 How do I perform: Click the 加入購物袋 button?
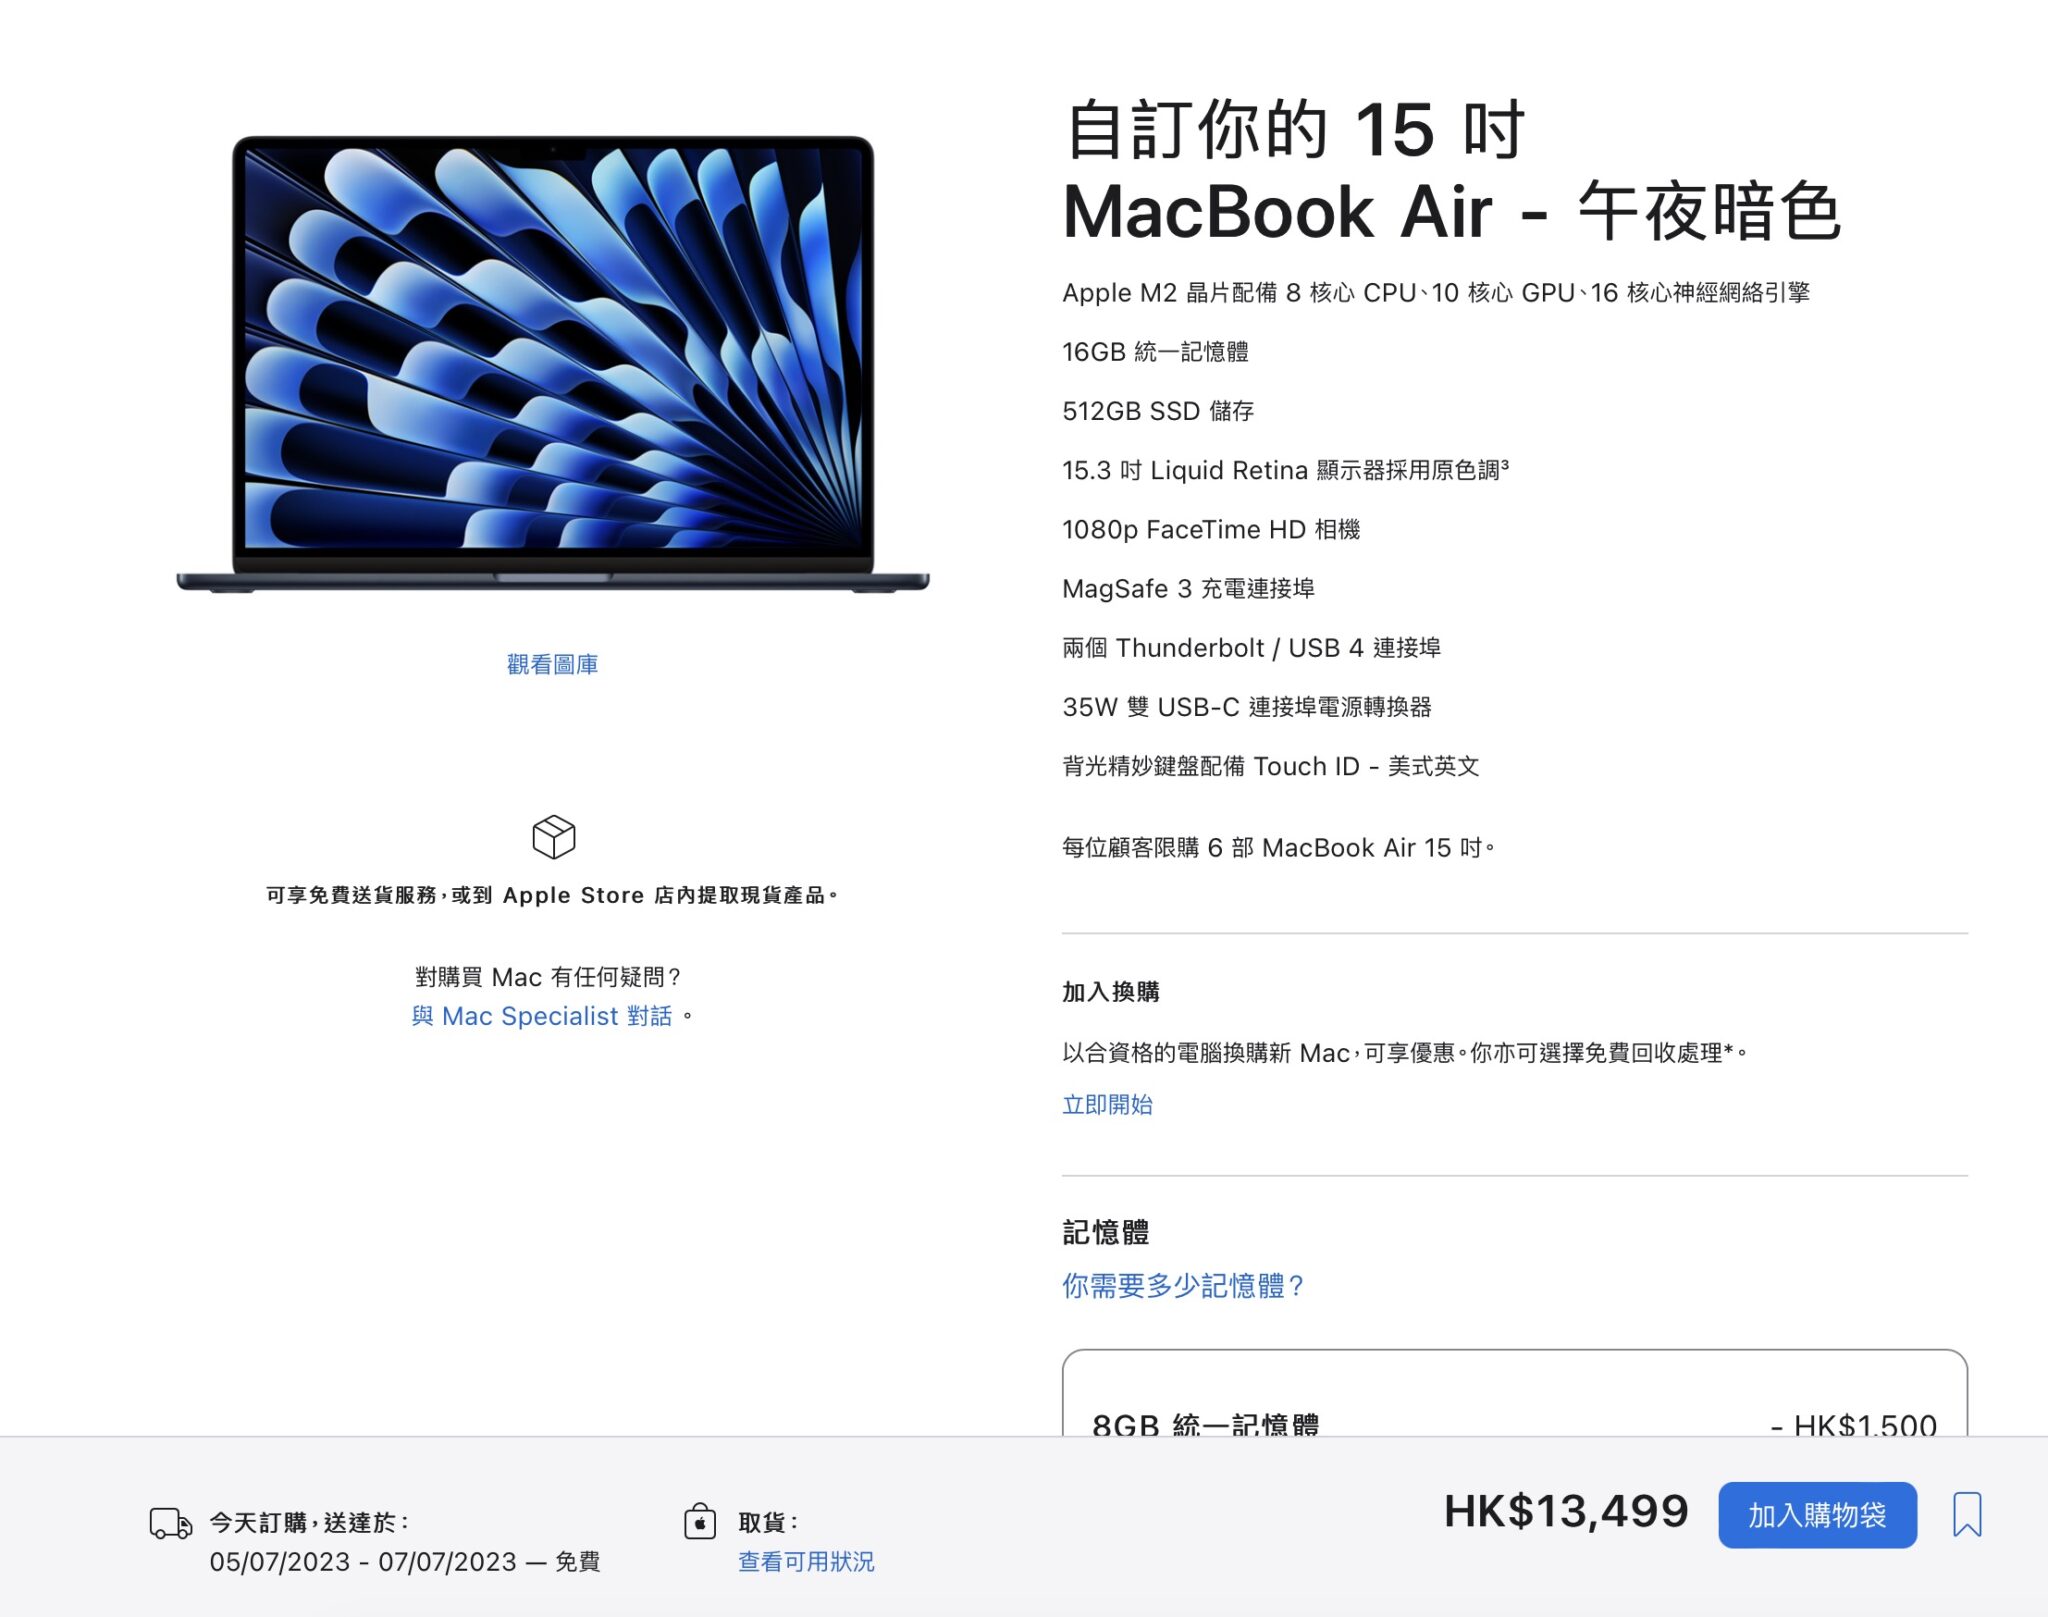coord(1818,1515)
